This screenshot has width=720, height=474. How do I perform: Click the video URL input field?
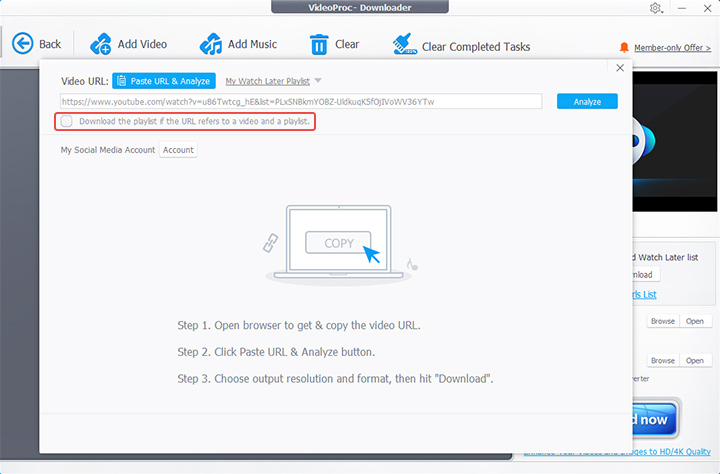(x=301, y=102)
